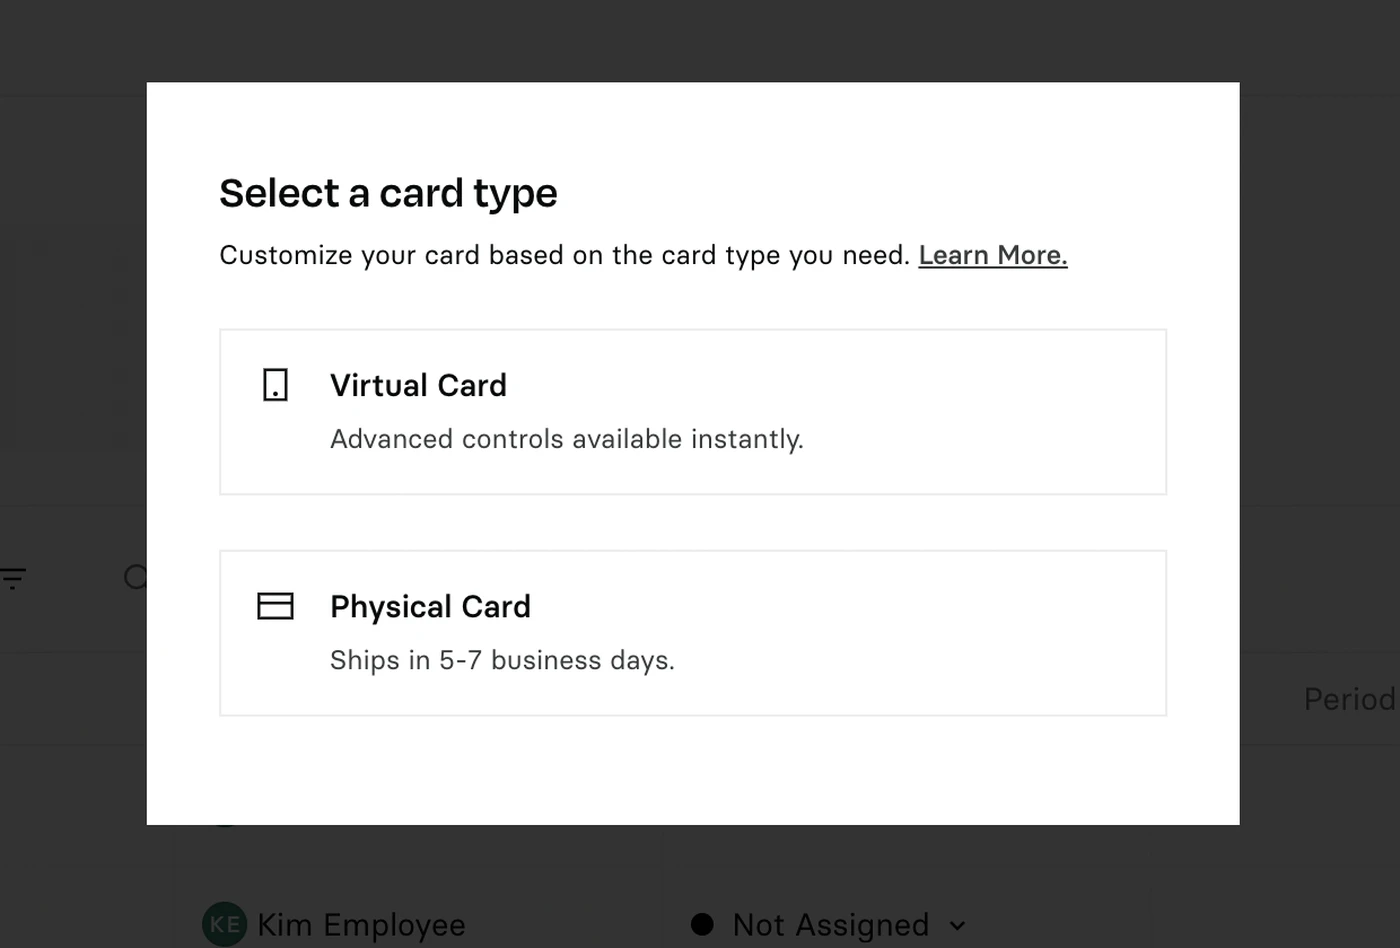
Task: Click the KE avatar badge
Action: pos(224,924)
